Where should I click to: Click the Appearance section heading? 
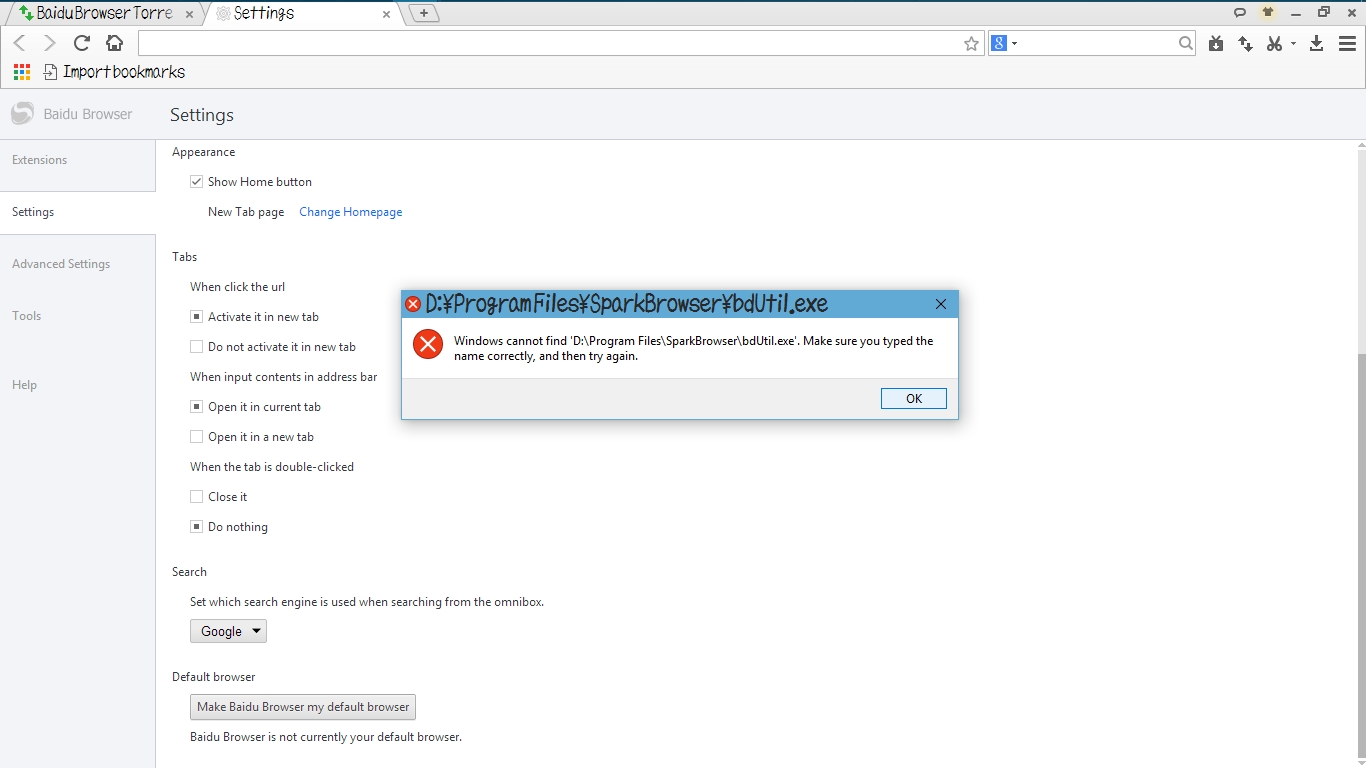coord(204,152)
